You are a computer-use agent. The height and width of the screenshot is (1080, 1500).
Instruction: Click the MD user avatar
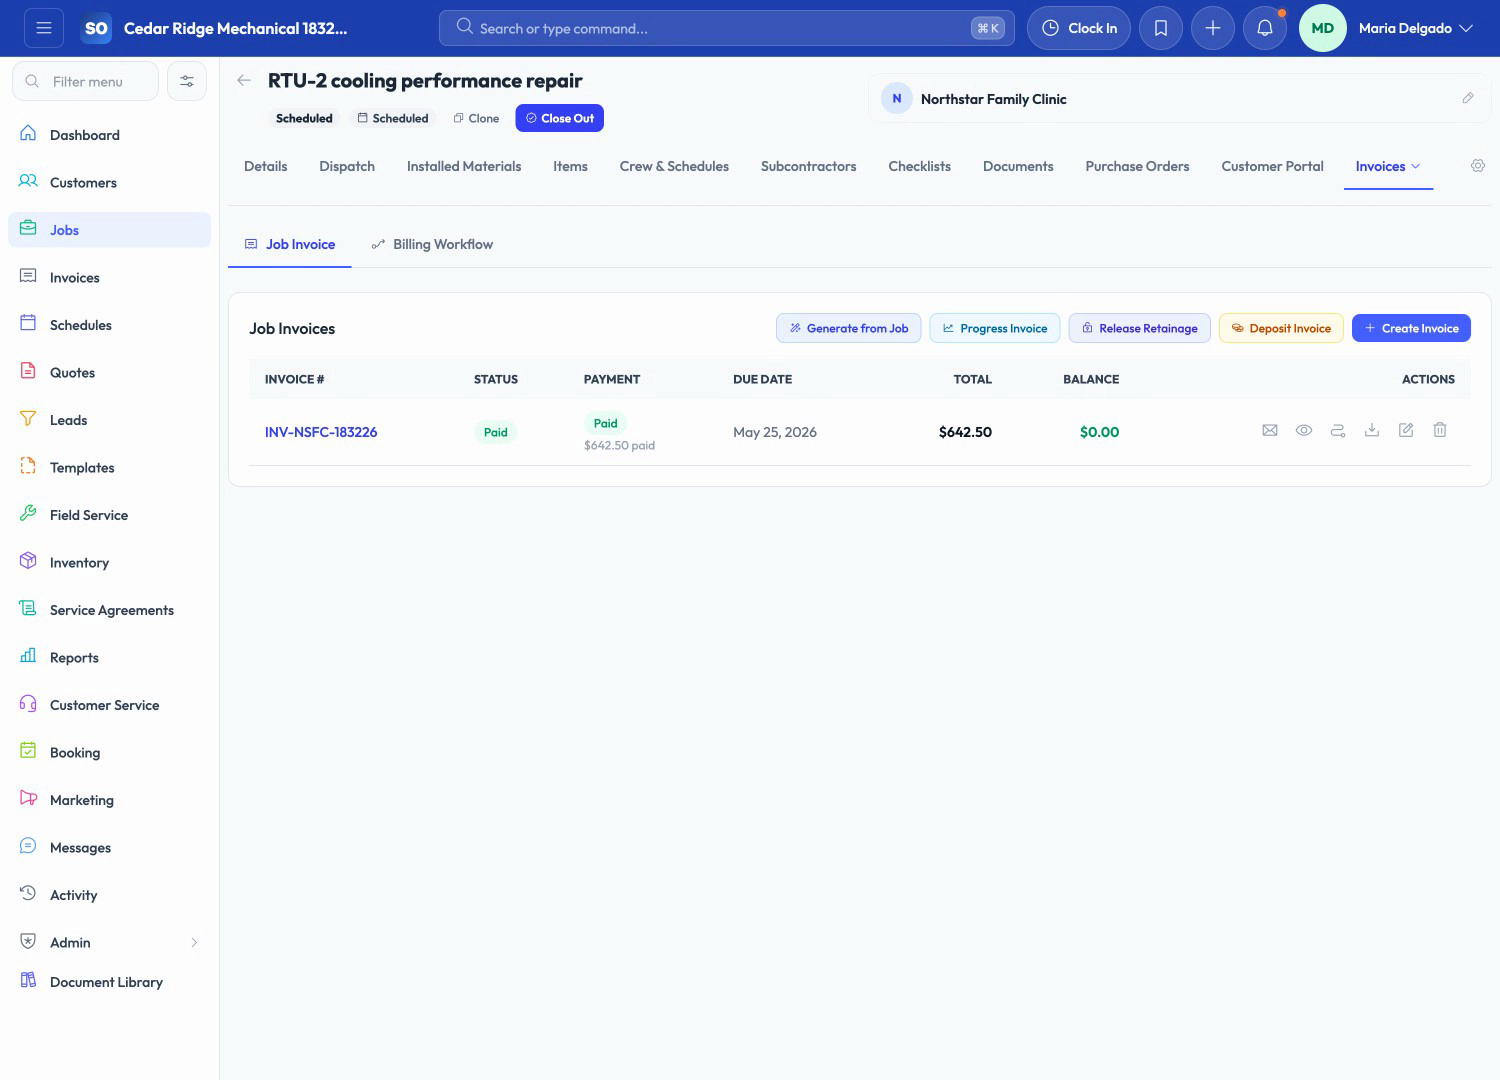click(1322, 28)
